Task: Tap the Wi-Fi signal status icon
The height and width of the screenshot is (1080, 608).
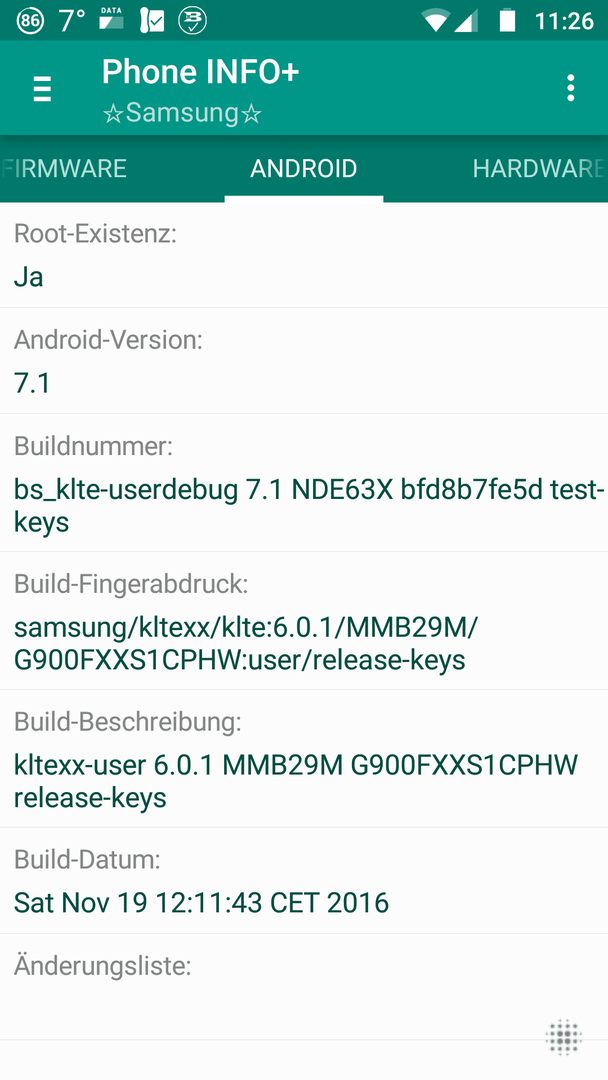Action: (x=435, y=21)
